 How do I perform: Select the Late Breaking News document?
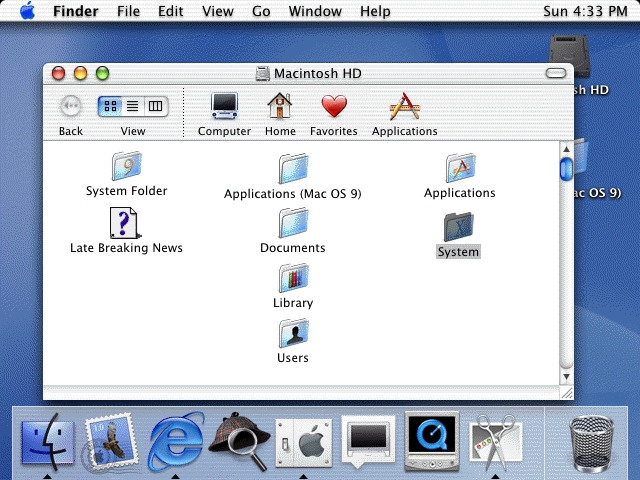point(125,223)
